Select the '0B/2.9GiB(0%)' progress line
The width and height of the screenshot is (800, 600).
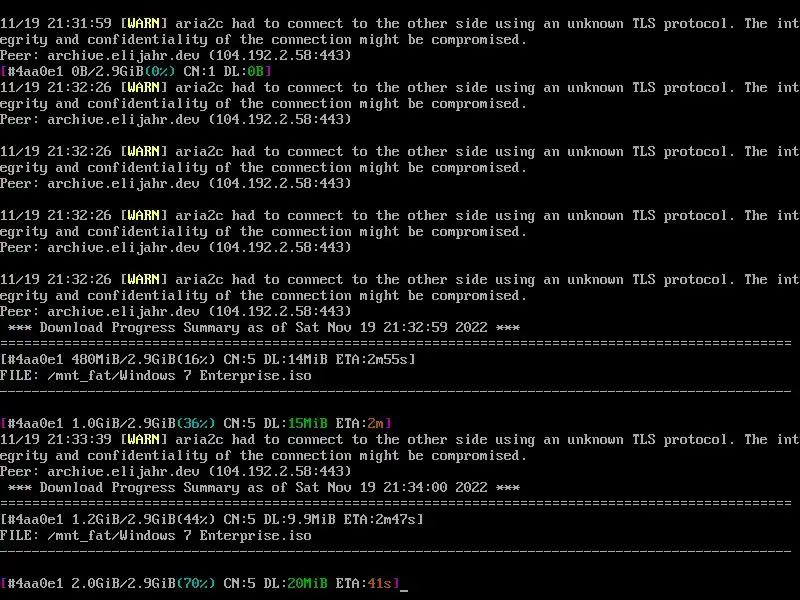pos(136,71)
